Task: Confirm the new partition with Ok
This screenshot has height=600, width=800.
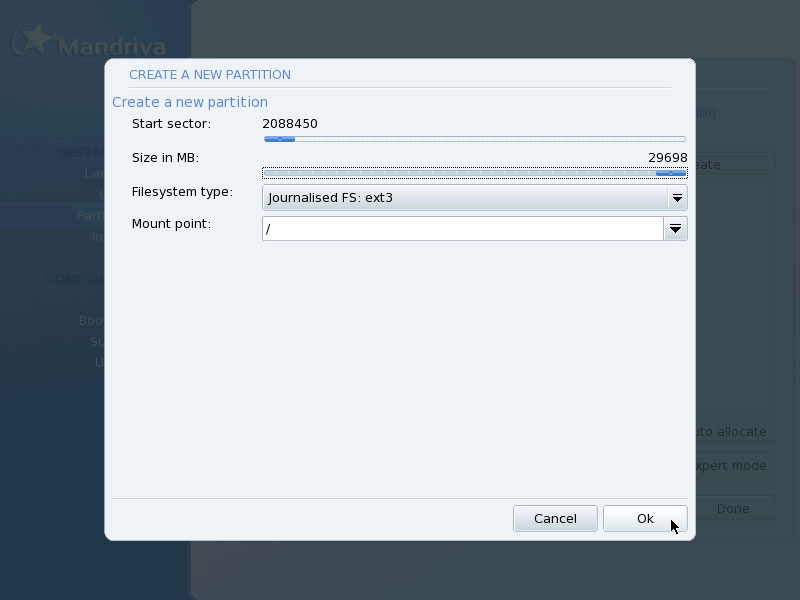Action: [645, 518]
